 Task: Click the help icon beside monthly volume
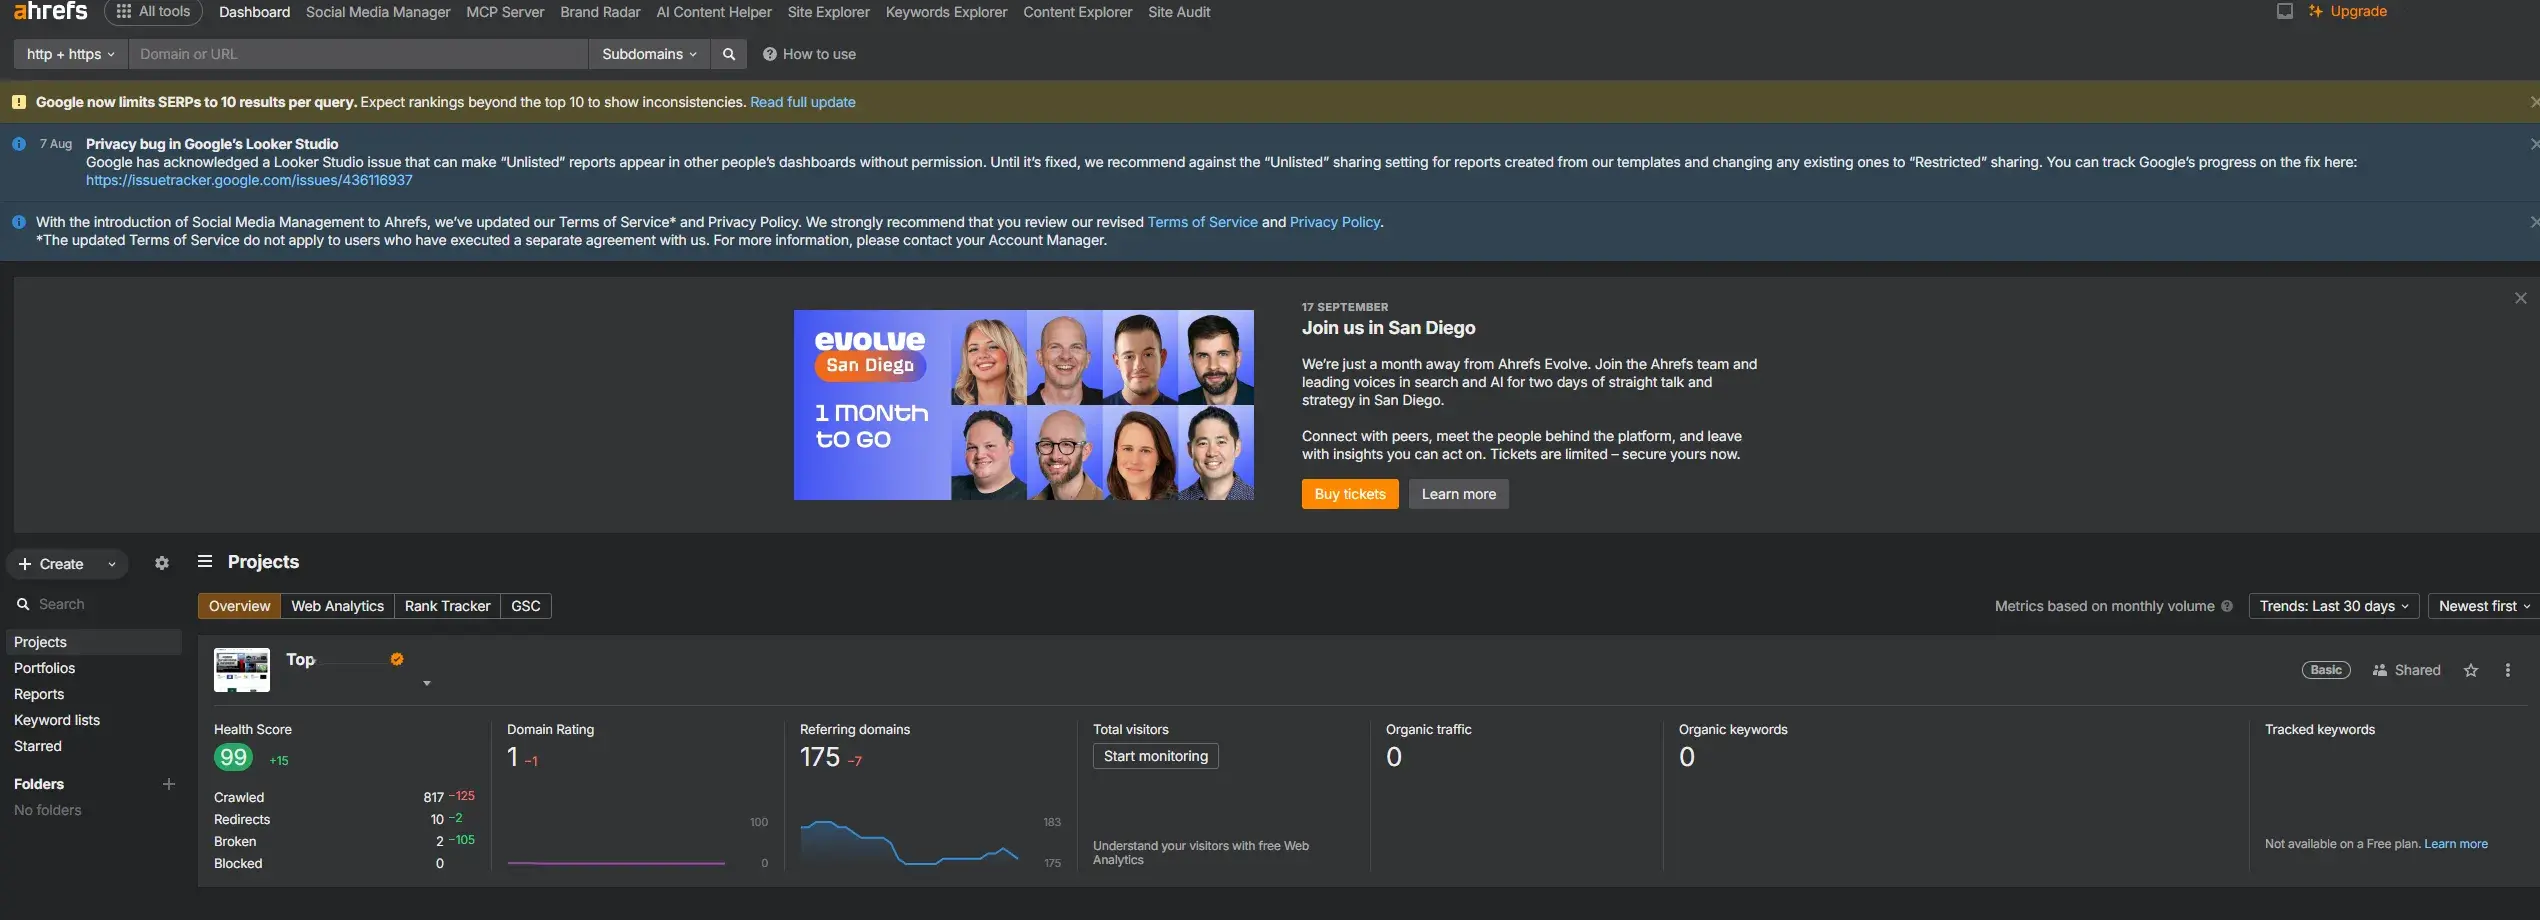coord(2227,607)
